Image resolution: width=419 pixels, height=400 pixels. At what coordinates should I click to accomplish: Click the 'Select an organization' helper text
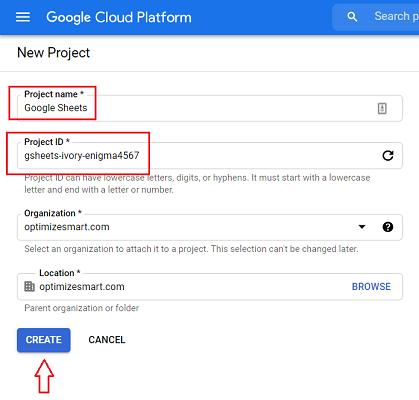pyautogui.click(x=191, y=249)
